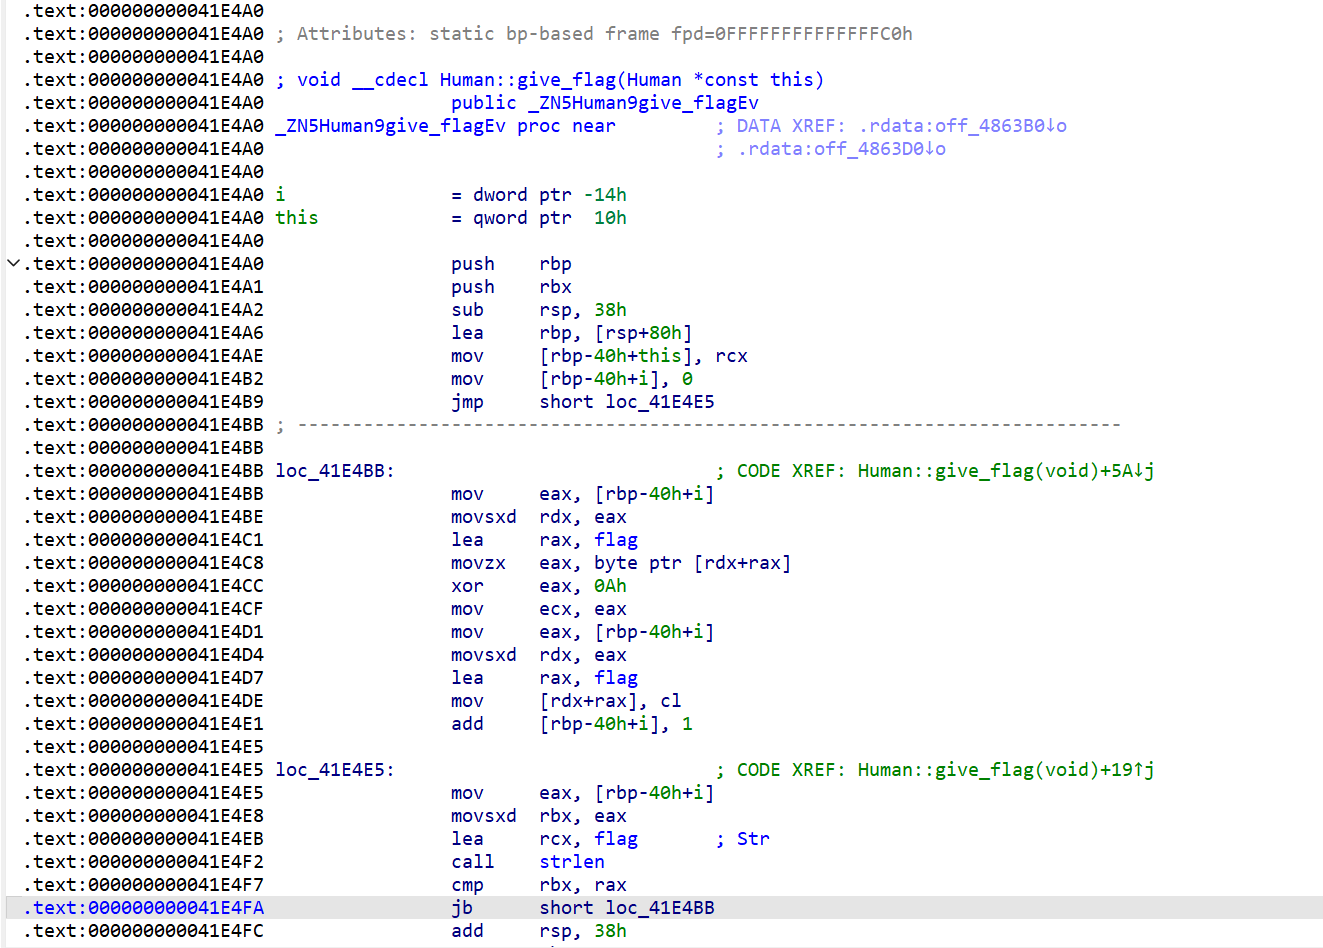Click the 'xor' mnemonic
This screenshot has height=948, width=1323.
coord(467,586)
